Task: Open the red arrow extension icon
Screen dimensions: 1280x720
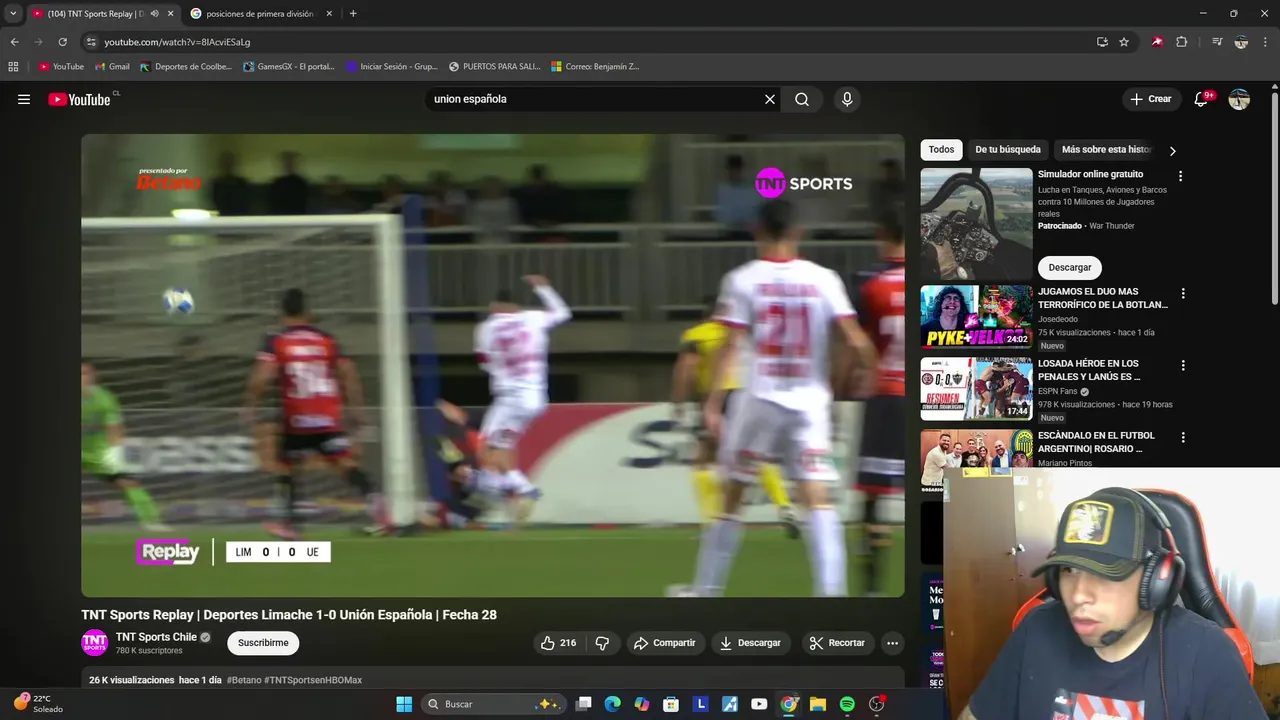Action: click(1157, 42)
